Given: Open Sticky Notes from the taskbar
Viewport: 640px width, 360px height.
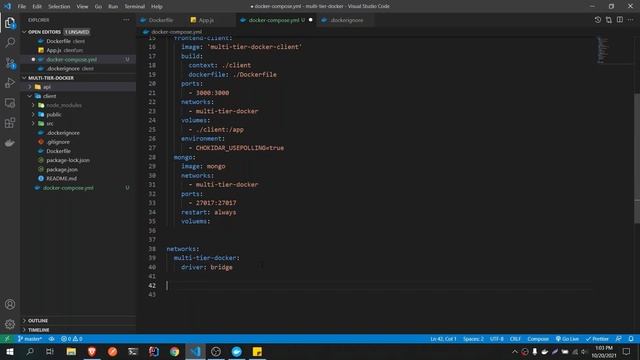Looking at the screenshot, I should pyautogui.click(x=257, y=351).
